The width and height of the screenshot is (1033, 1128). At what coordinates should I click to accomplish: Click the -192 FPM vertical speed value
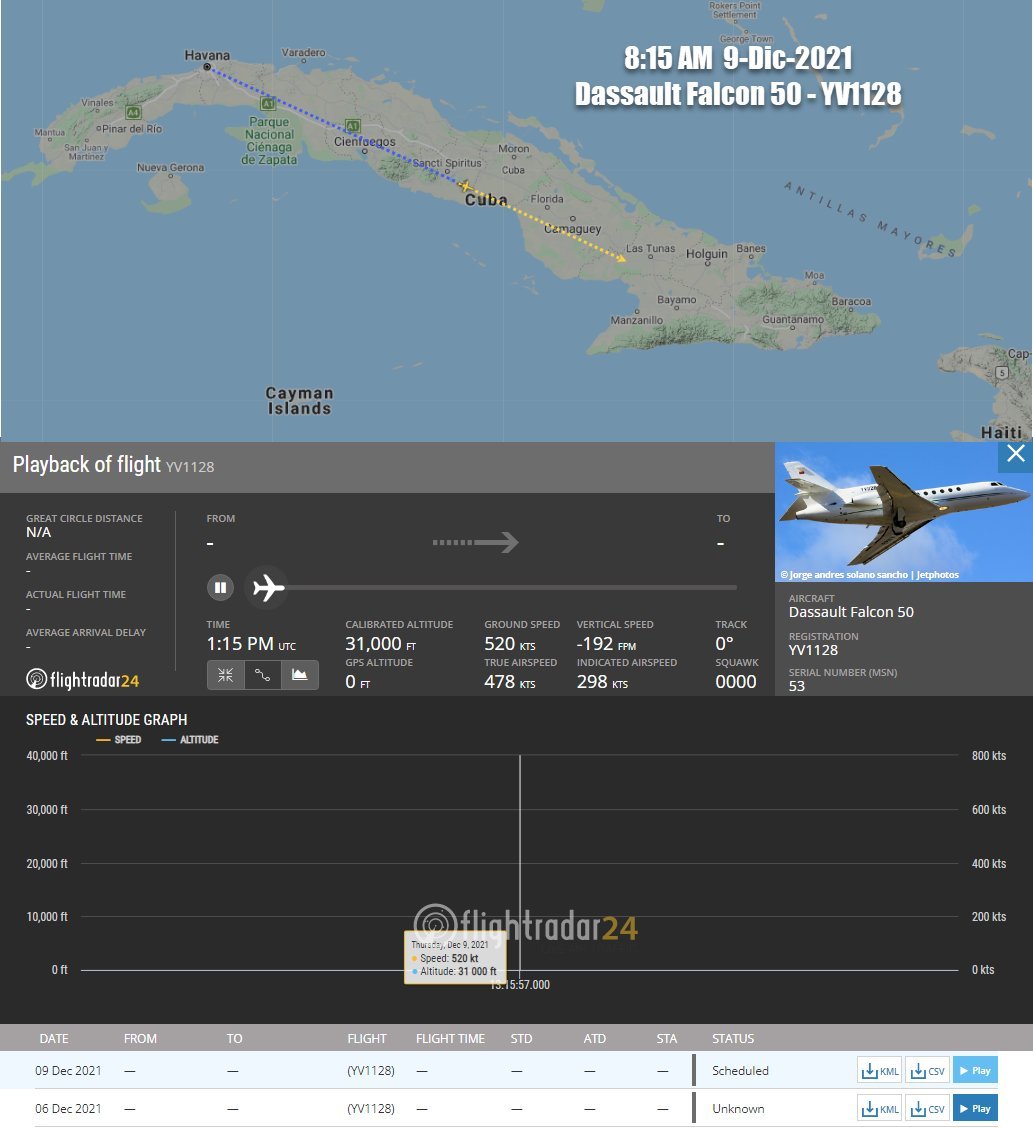606,644
